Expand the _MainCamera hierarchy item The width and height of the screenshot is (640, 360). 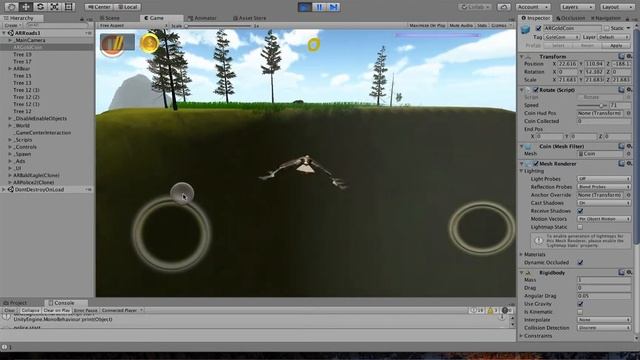point(10,40)
